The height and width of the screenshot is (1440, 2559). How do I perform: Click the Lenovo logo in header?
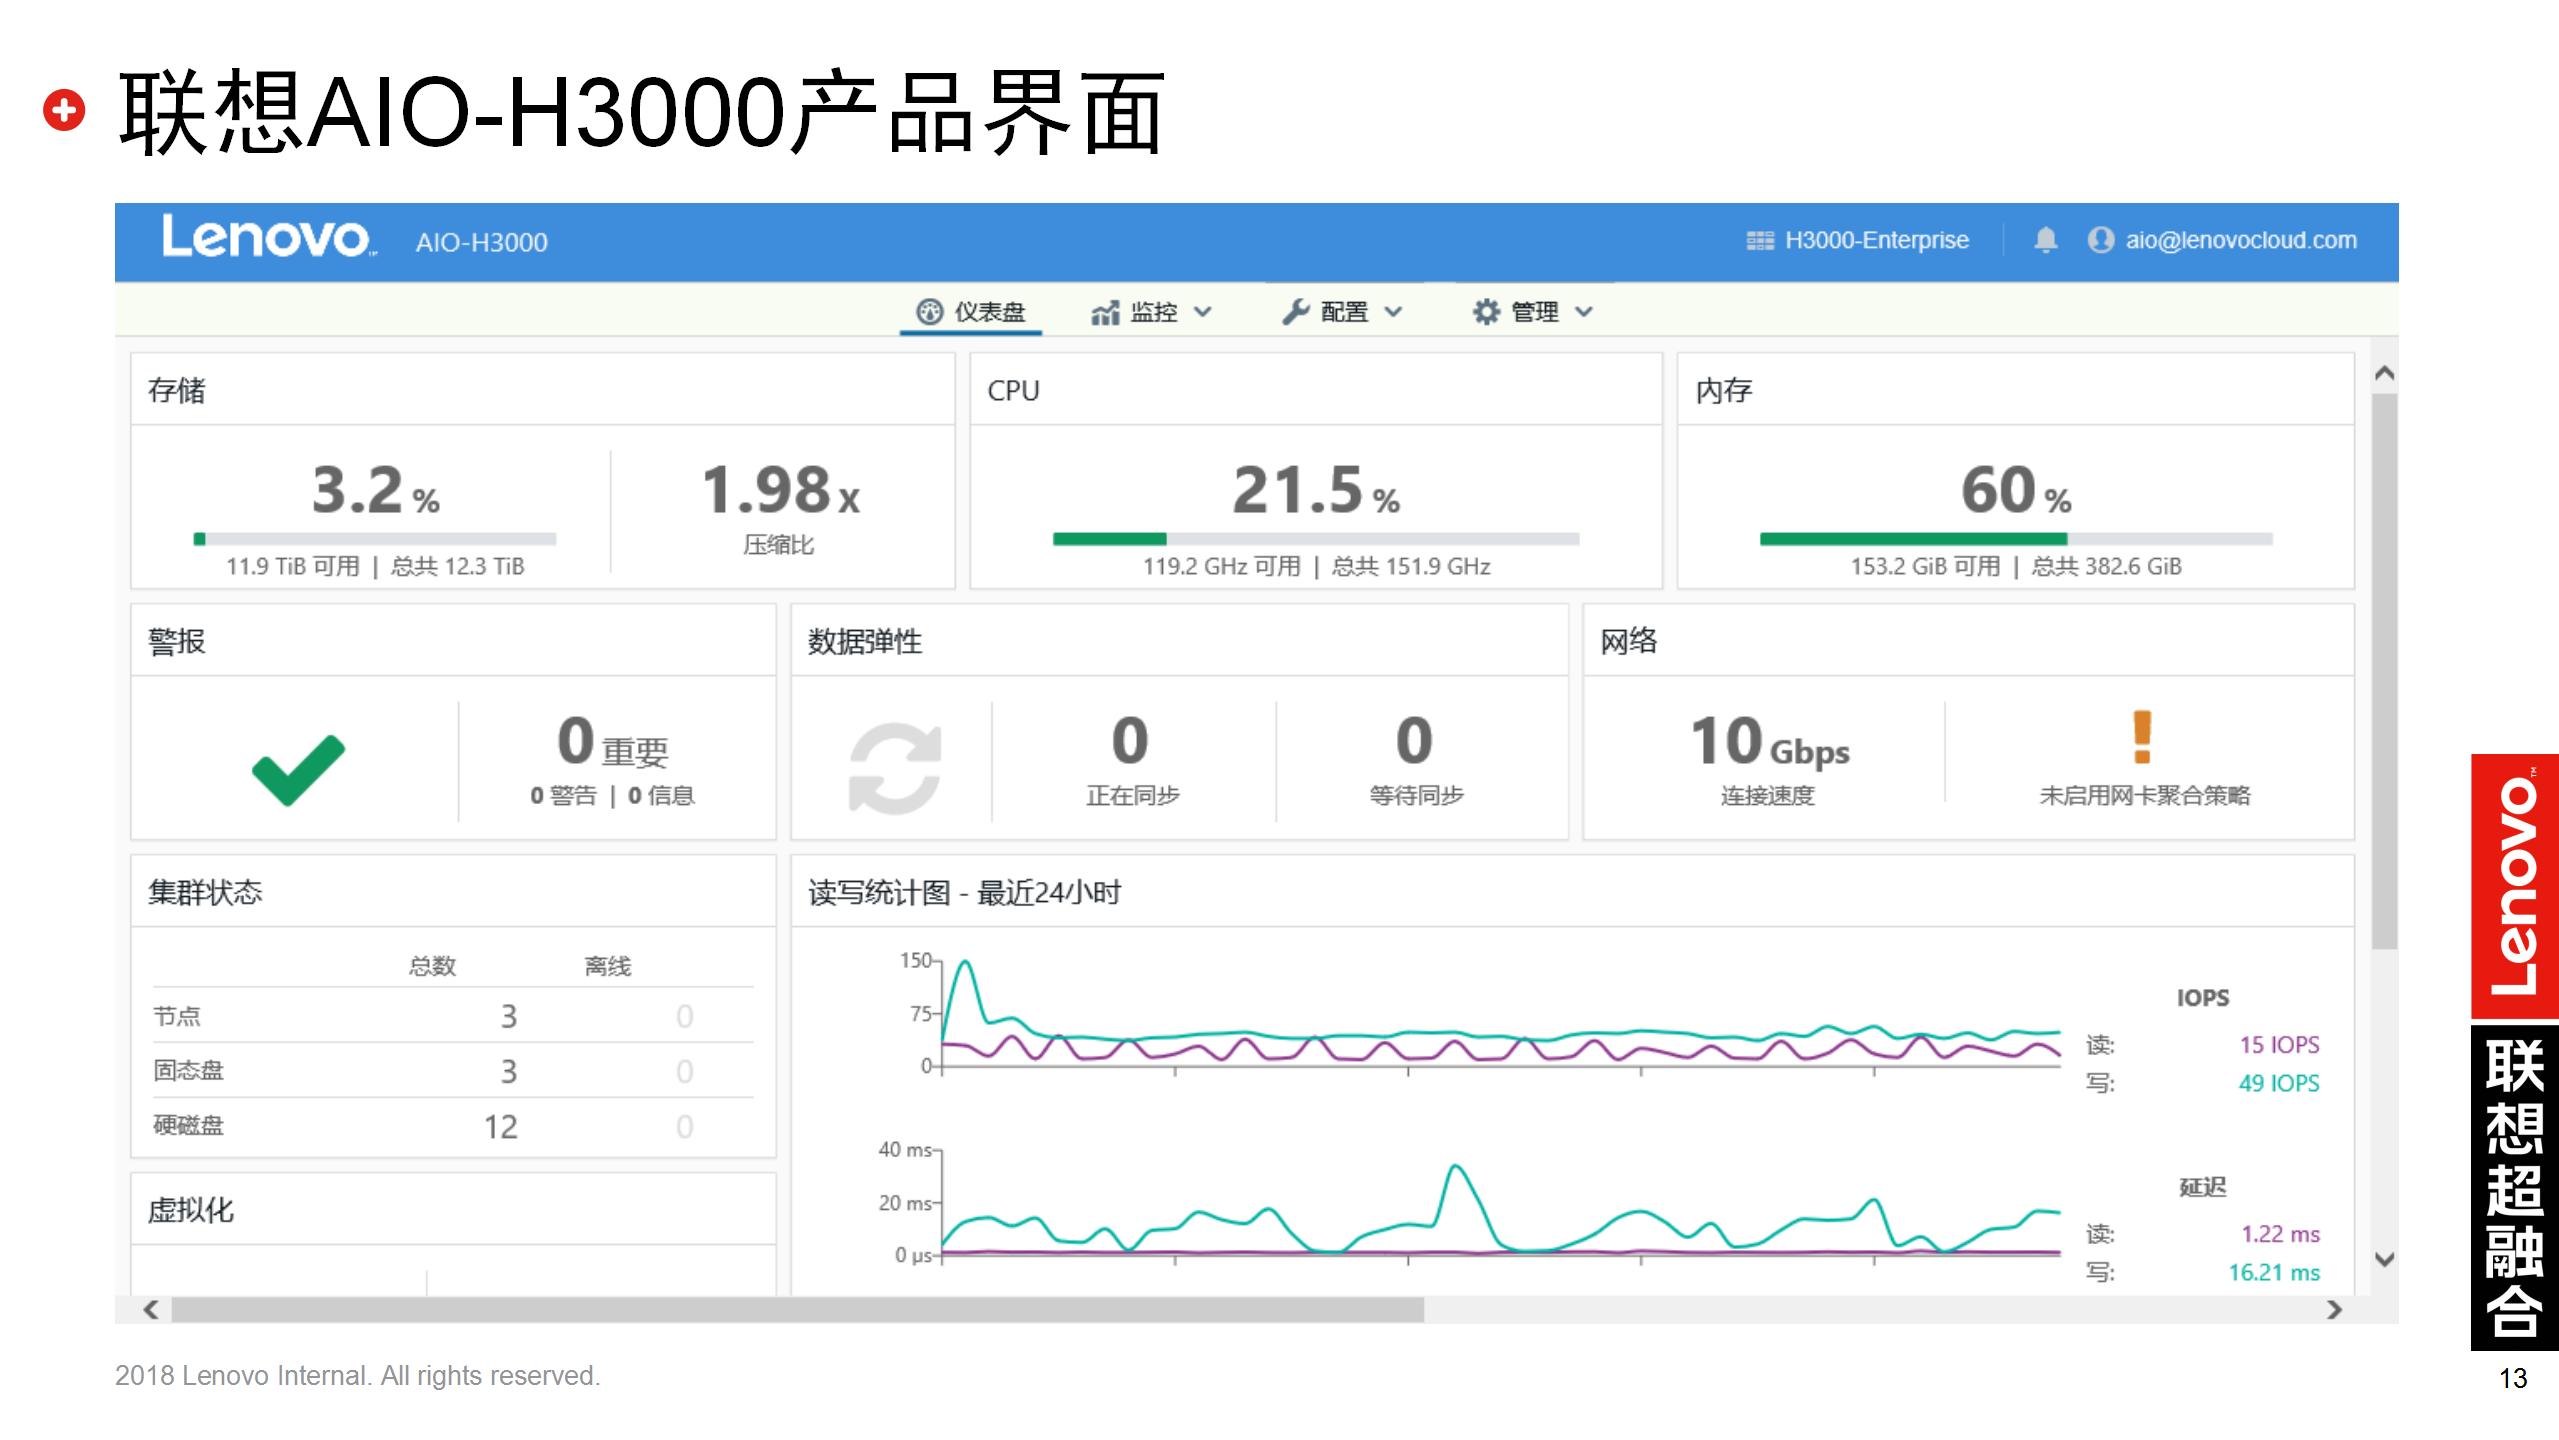tap(269, 238)
